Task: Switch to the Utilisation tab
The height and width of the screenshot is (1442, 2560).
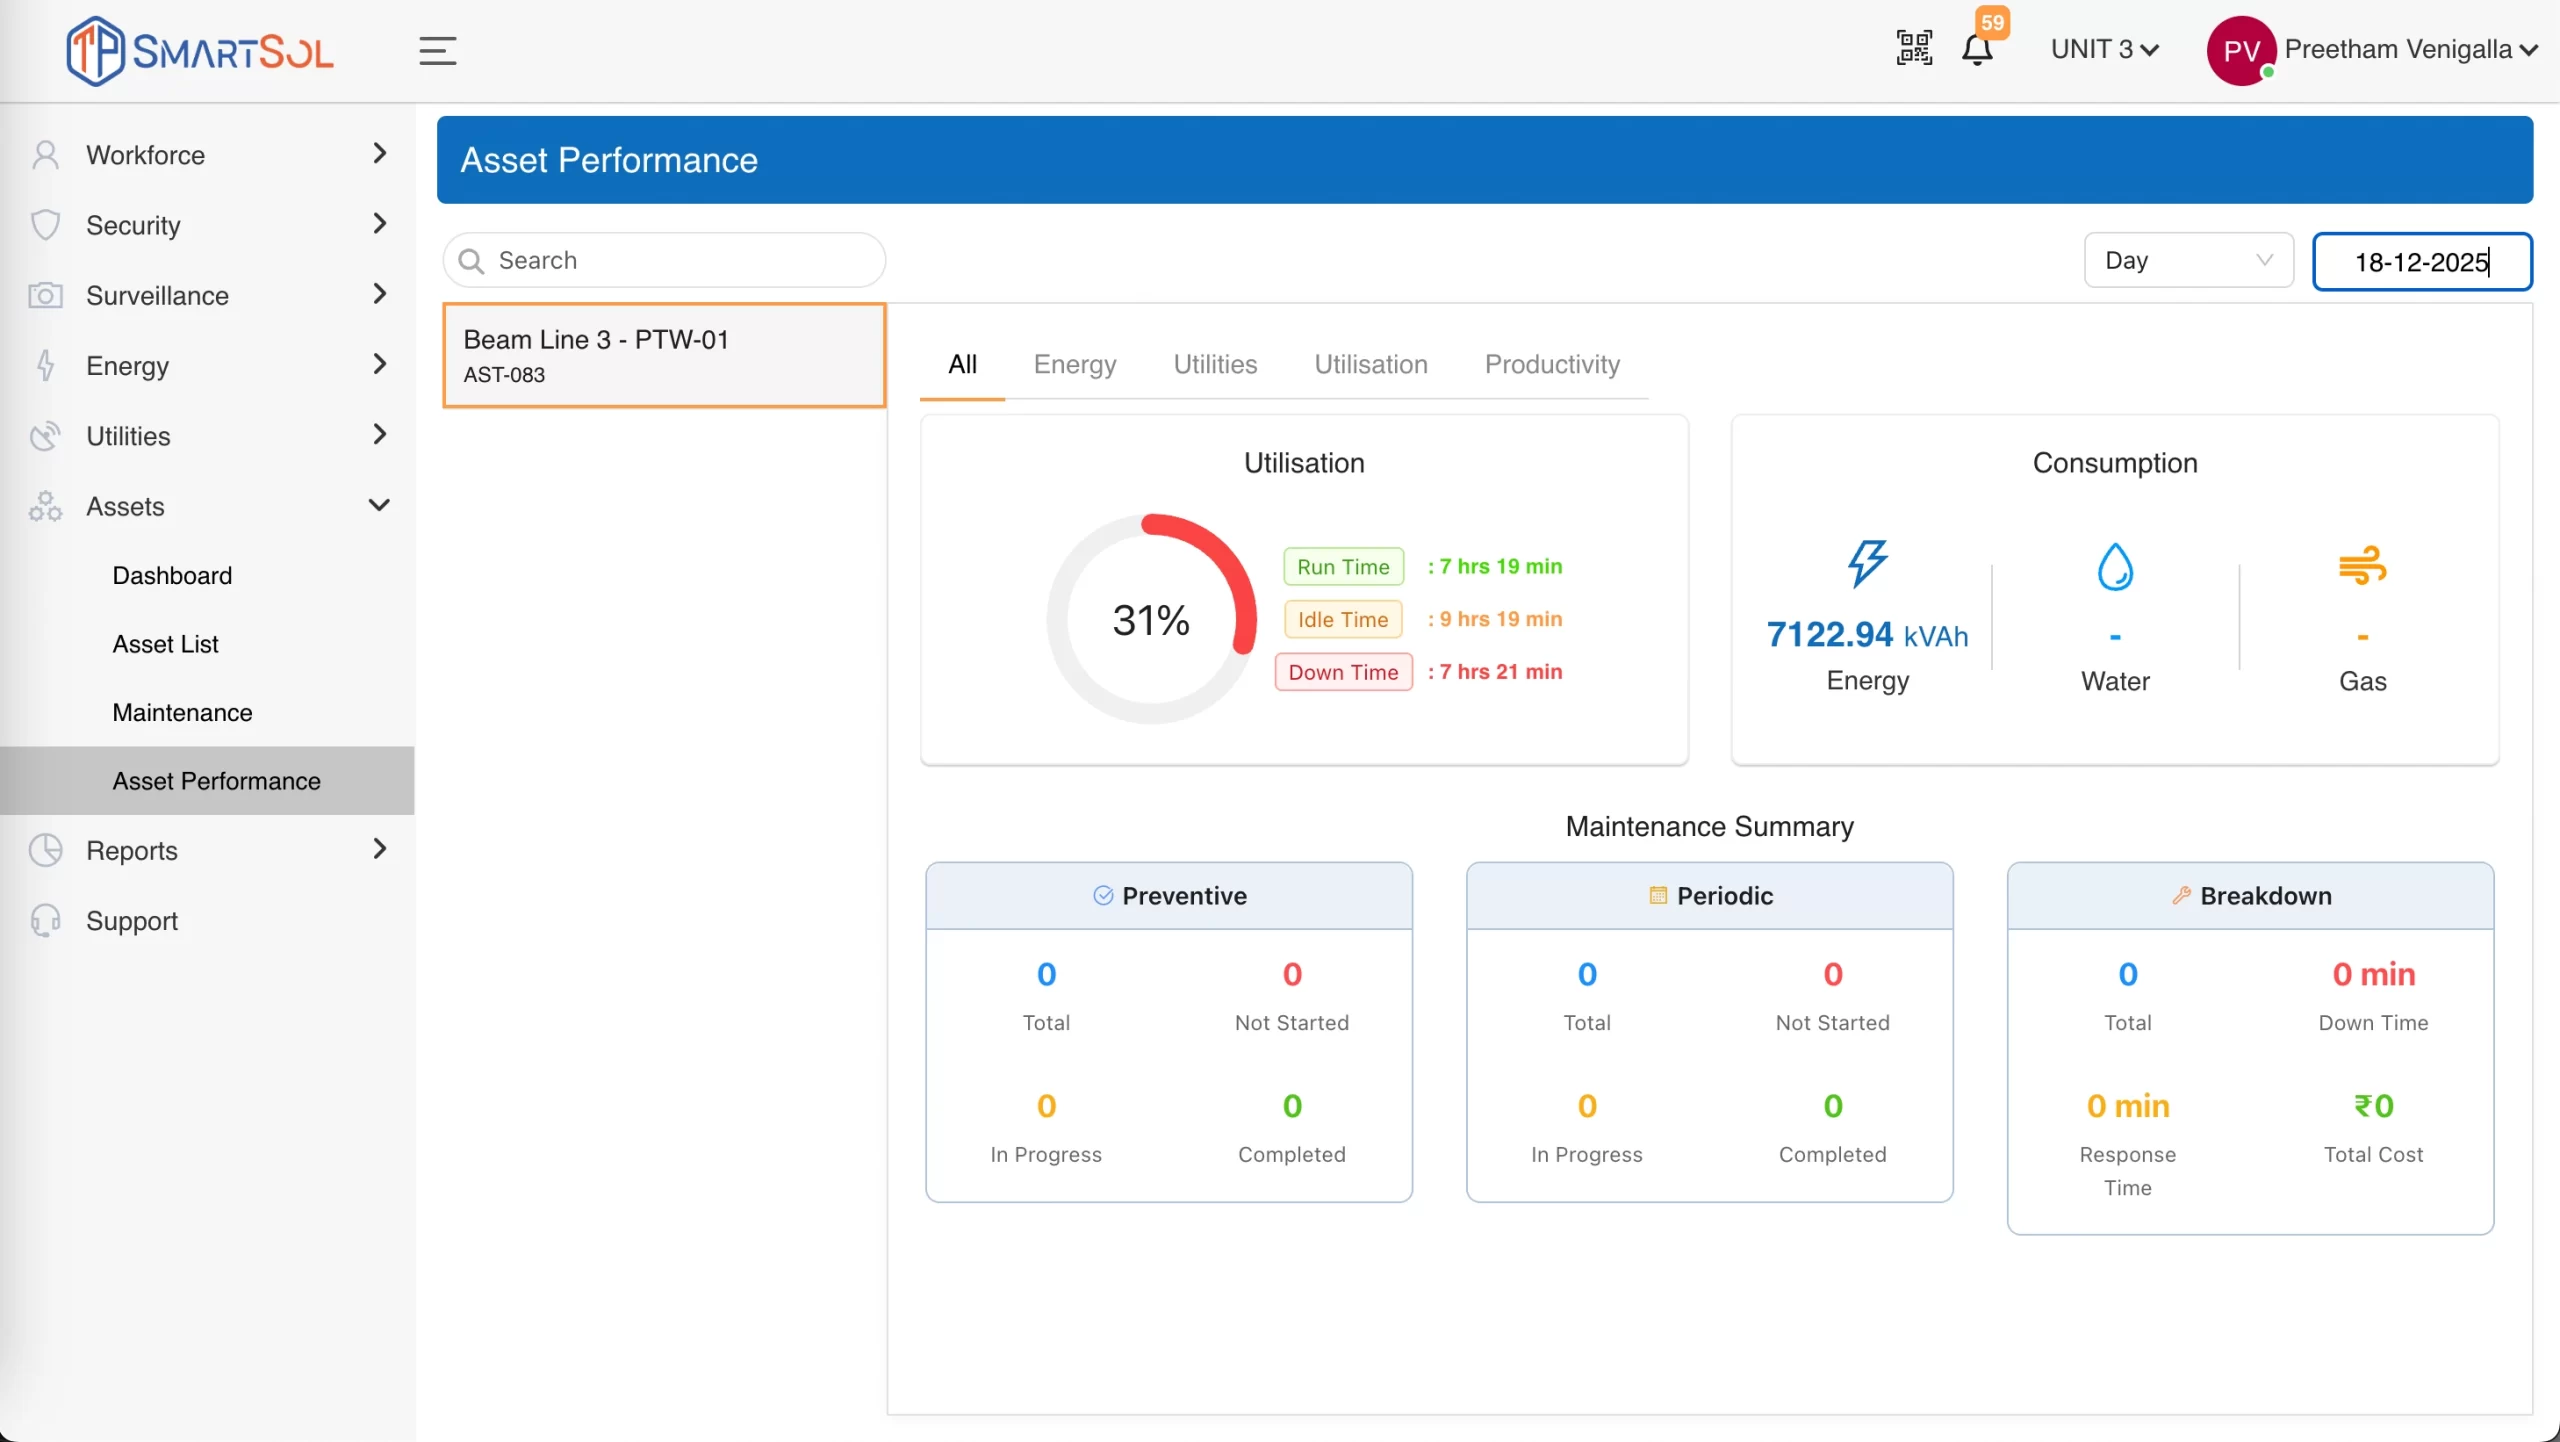Action: [x=1370, y=364]
